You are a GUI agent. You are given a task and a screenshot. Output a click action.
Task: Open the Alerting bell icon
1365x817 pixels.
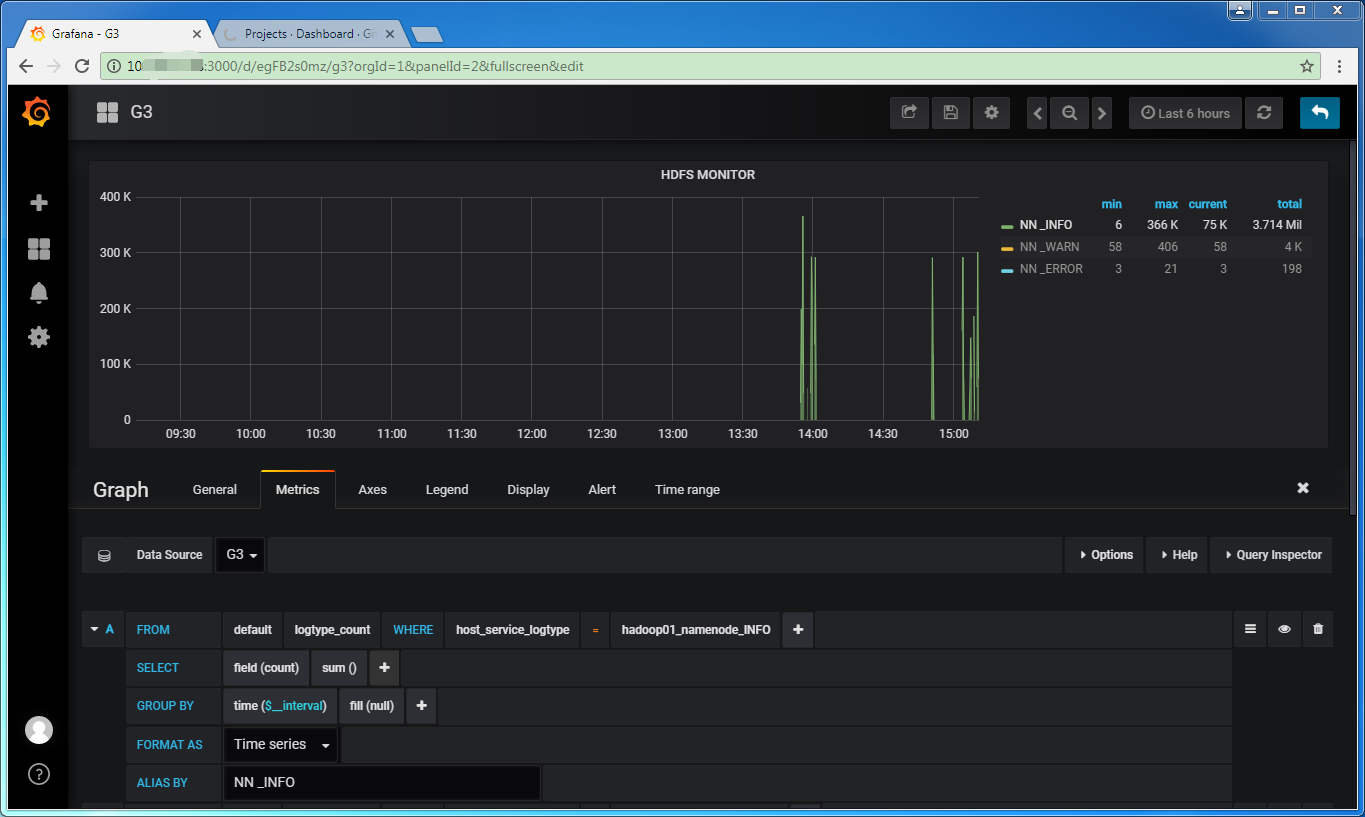pos(39,293)
